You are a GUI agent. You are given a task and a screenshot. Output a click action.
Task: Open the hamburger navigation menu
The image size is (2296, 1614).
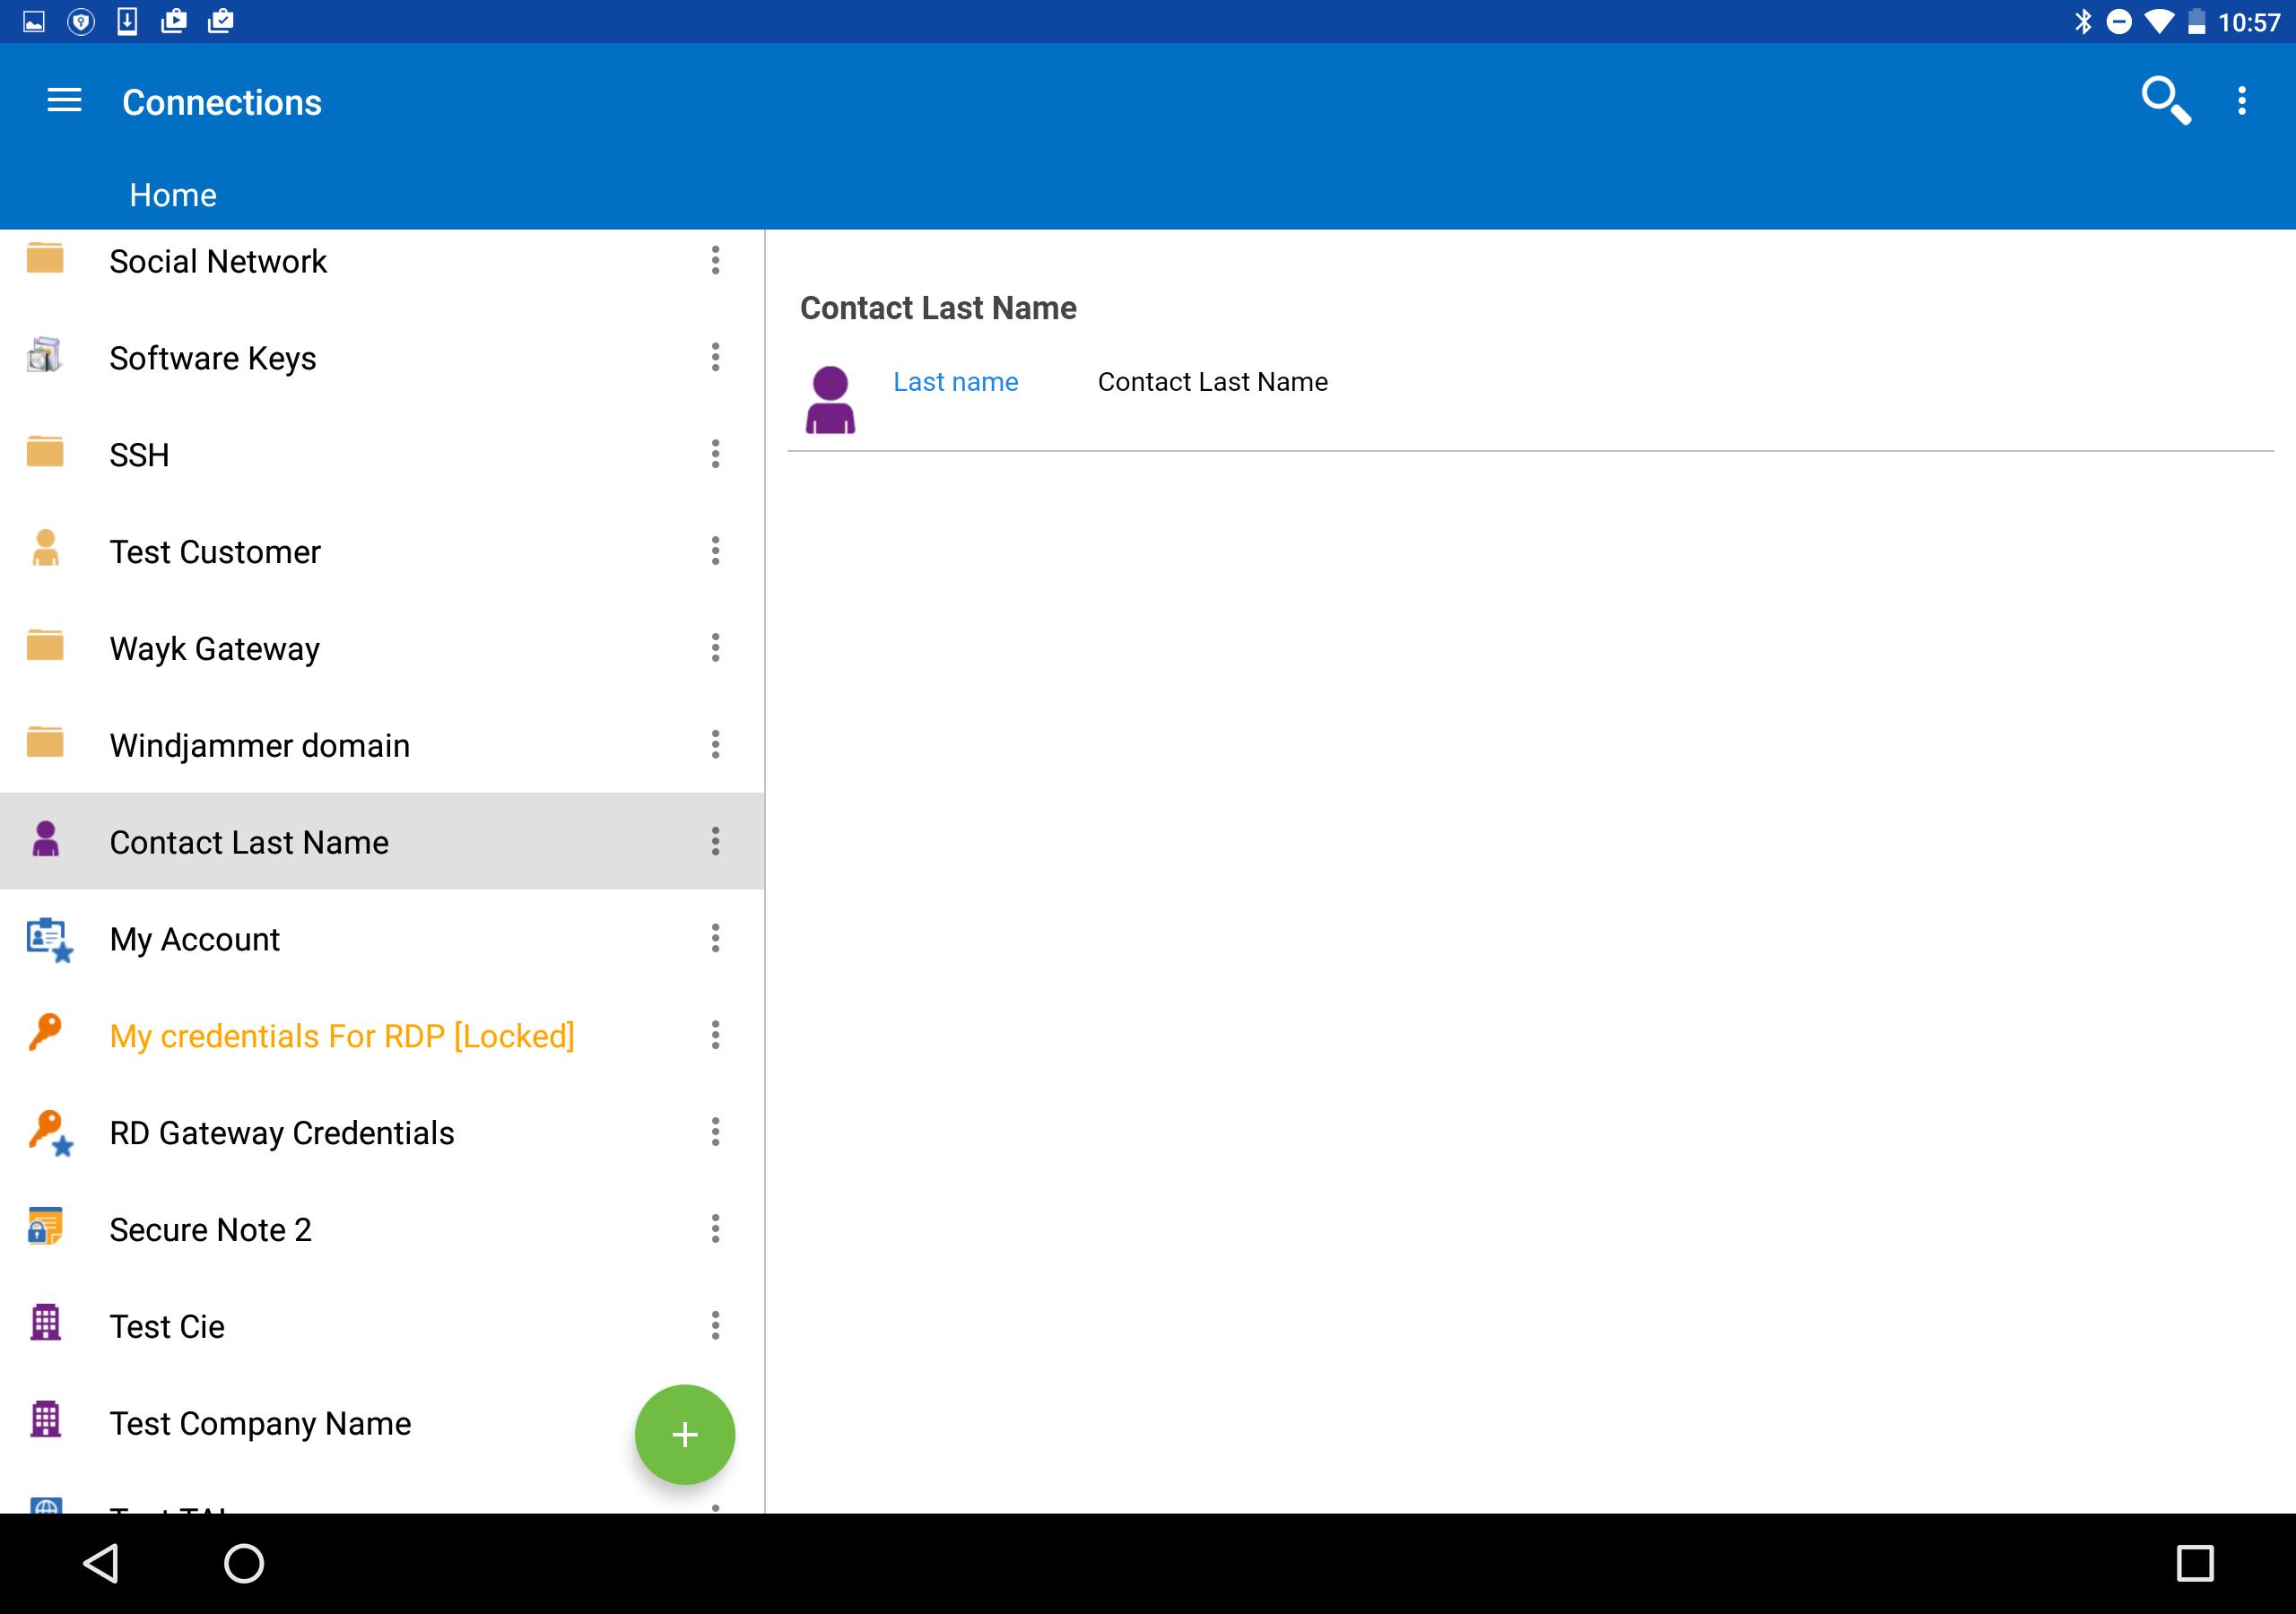[65, 101]
